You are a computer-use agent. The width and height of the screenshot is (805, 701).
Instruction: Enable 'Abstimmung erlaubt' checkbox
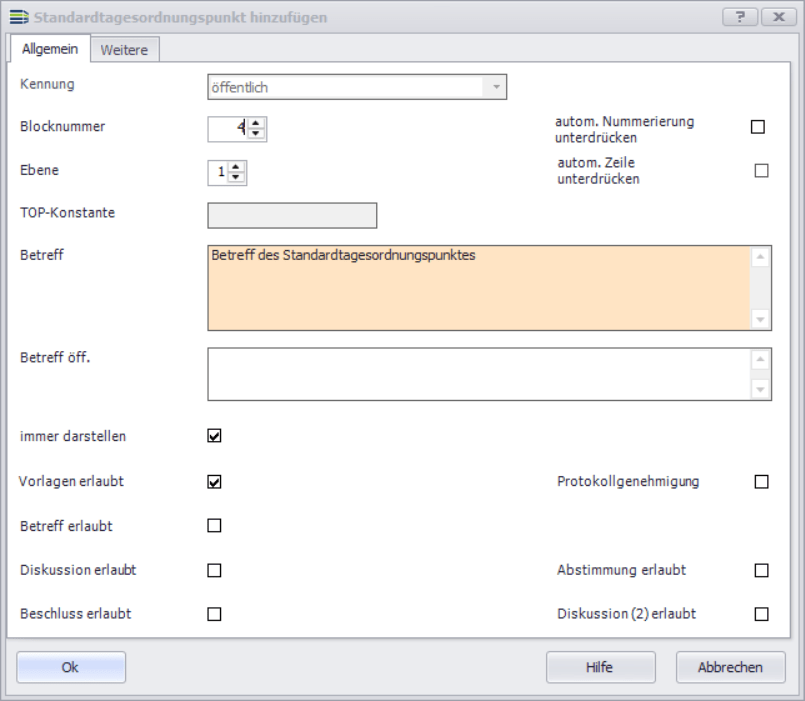click(x=761, y=570)
